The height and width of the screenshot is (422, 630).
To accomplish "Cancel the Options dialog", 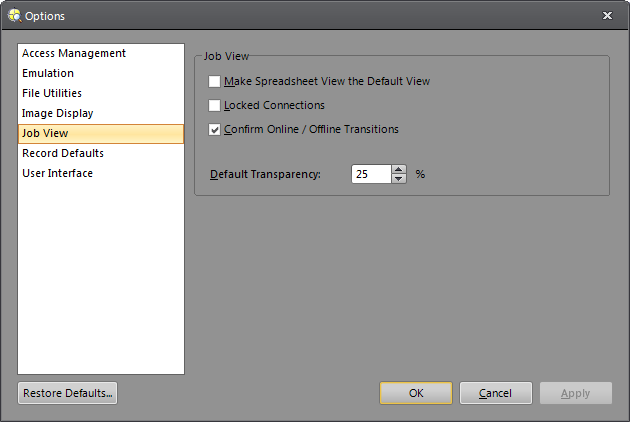I will coord(496,393).
